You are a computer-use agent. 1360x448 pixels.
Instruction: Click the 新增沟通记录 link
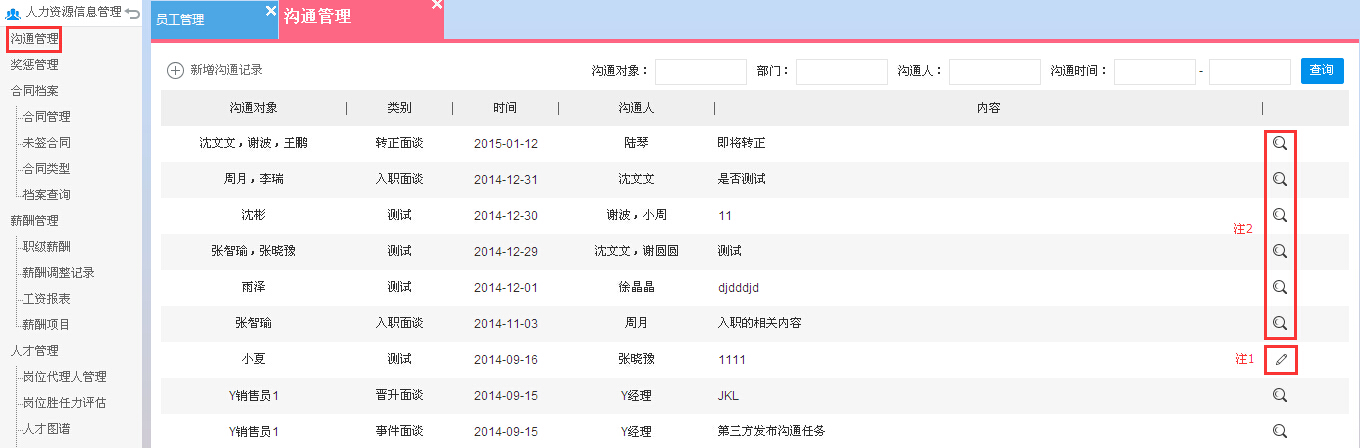click(226, 70)
